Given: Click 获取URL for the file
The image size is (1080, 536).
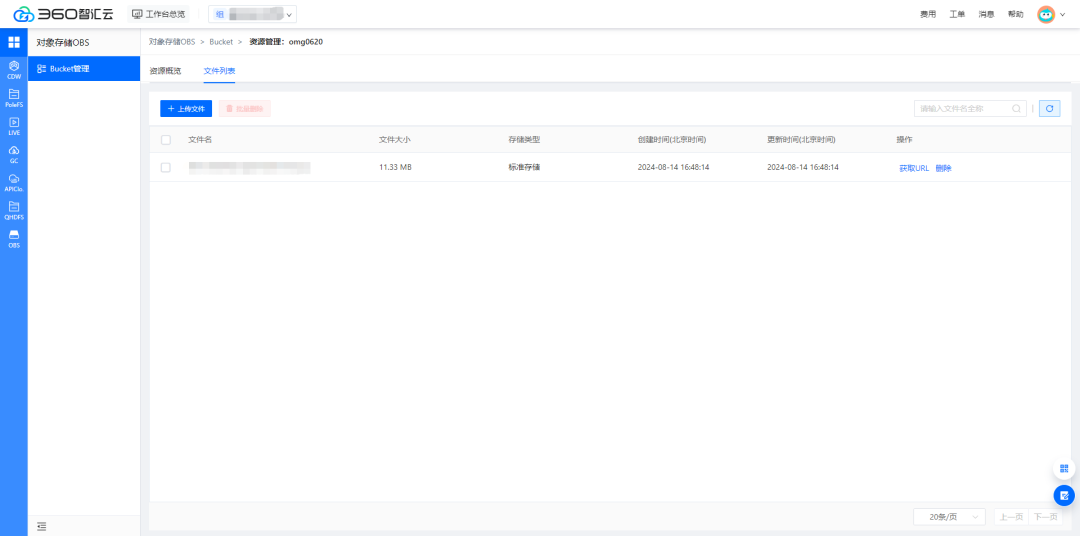Looking at the screenshot, I should click(914, 168).
